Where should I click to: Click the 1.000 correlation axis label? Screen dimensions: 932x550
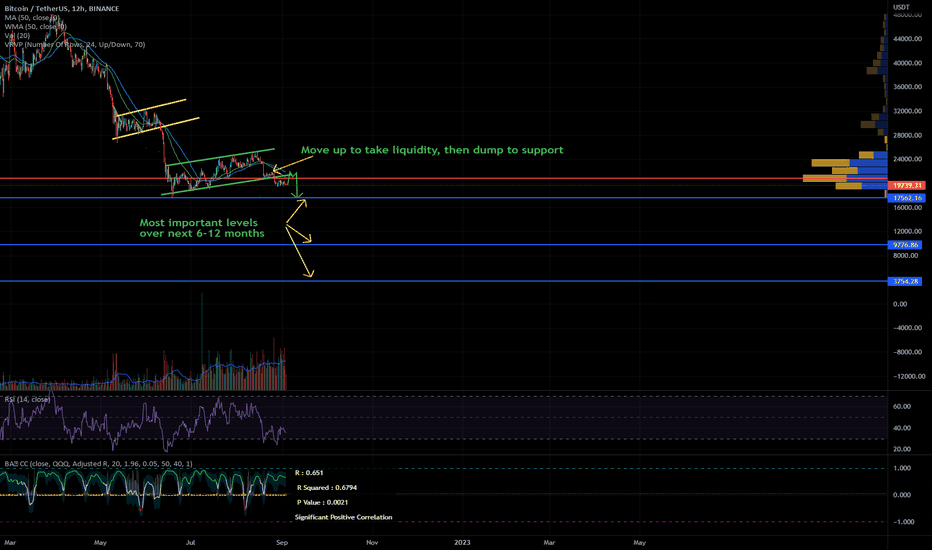902,468
